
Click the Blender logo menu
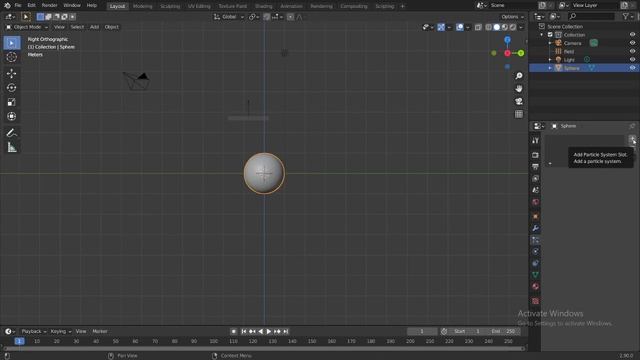click(7, 5)
